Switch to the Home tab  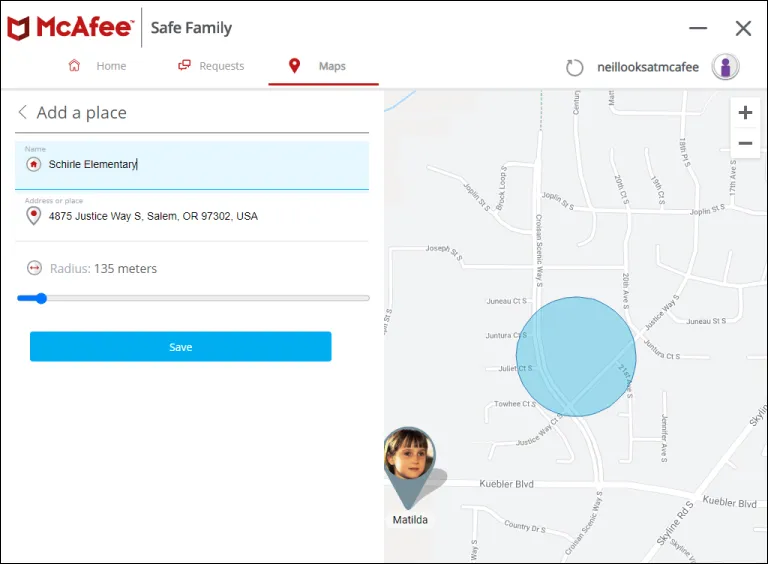point(98,66)
